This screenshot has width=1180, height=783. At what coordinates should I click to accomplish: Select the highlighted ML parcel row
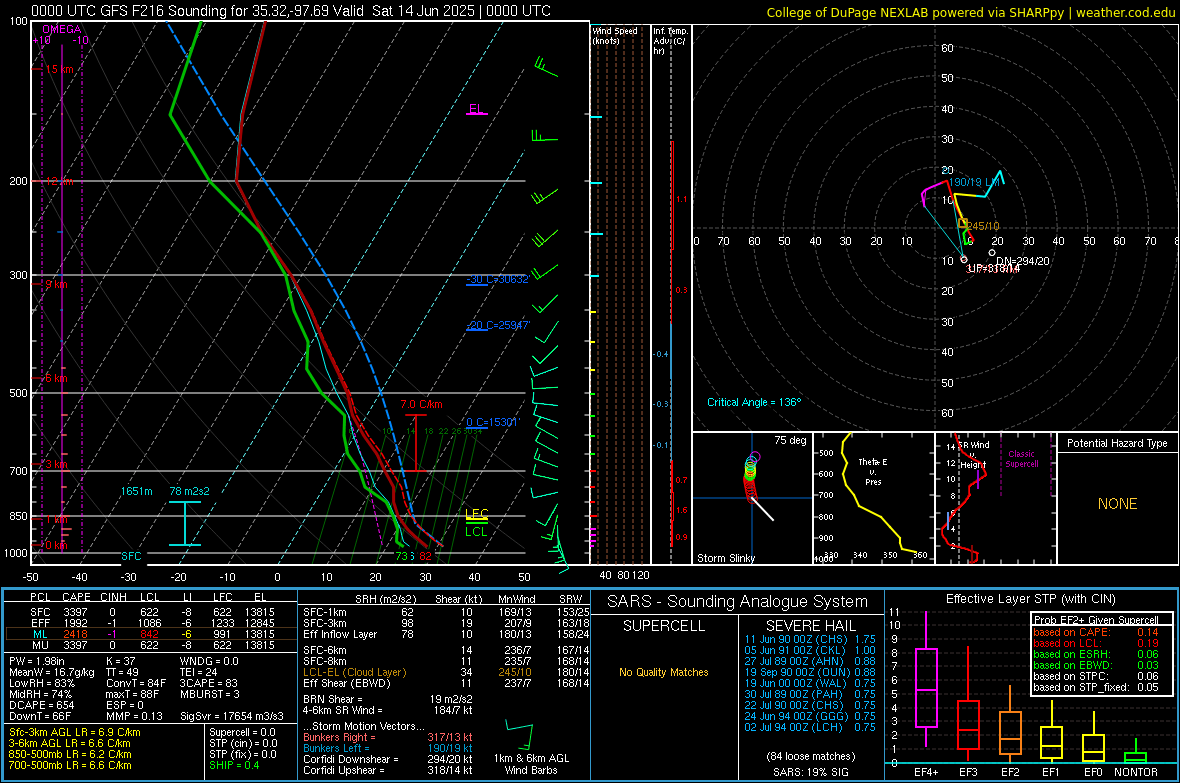coord(151,634)
